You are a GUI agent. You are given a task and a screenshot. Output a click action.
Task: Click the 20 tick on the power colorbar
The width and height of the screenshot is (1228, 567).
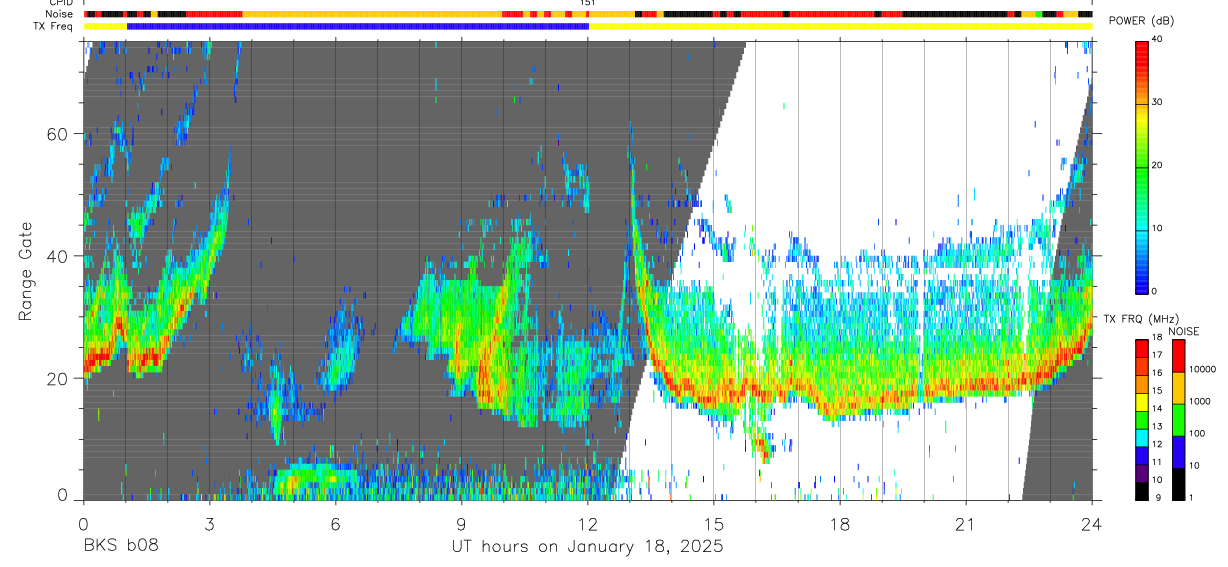point(1158,165)
